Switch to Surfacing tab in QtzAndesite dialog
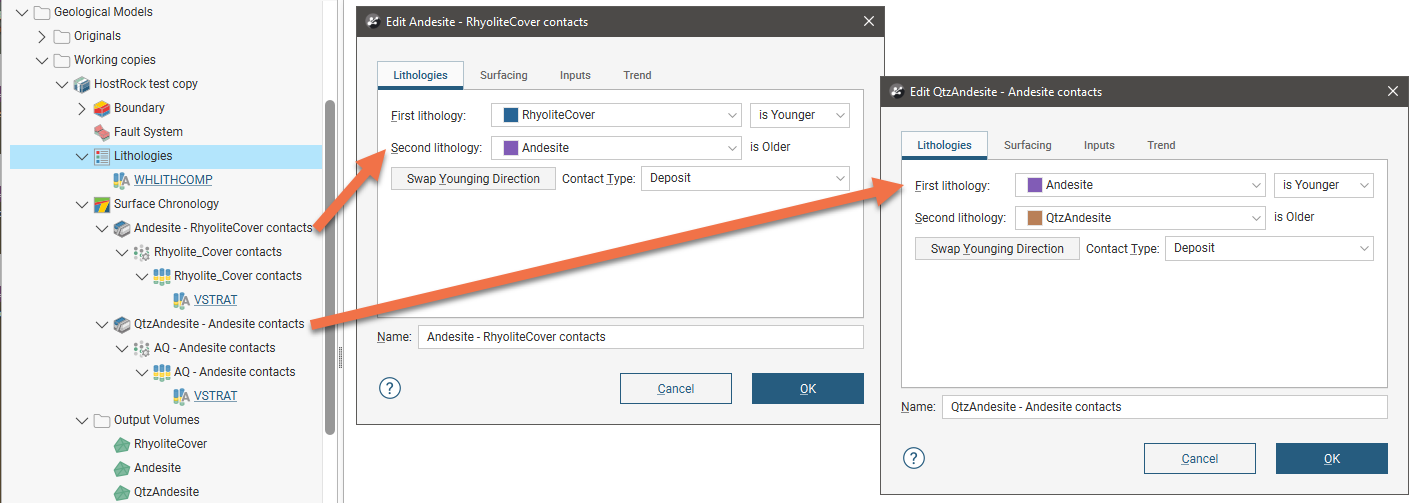Image resolution: width=1416 pixels, height=503 pixels. tap(1027, 145)
